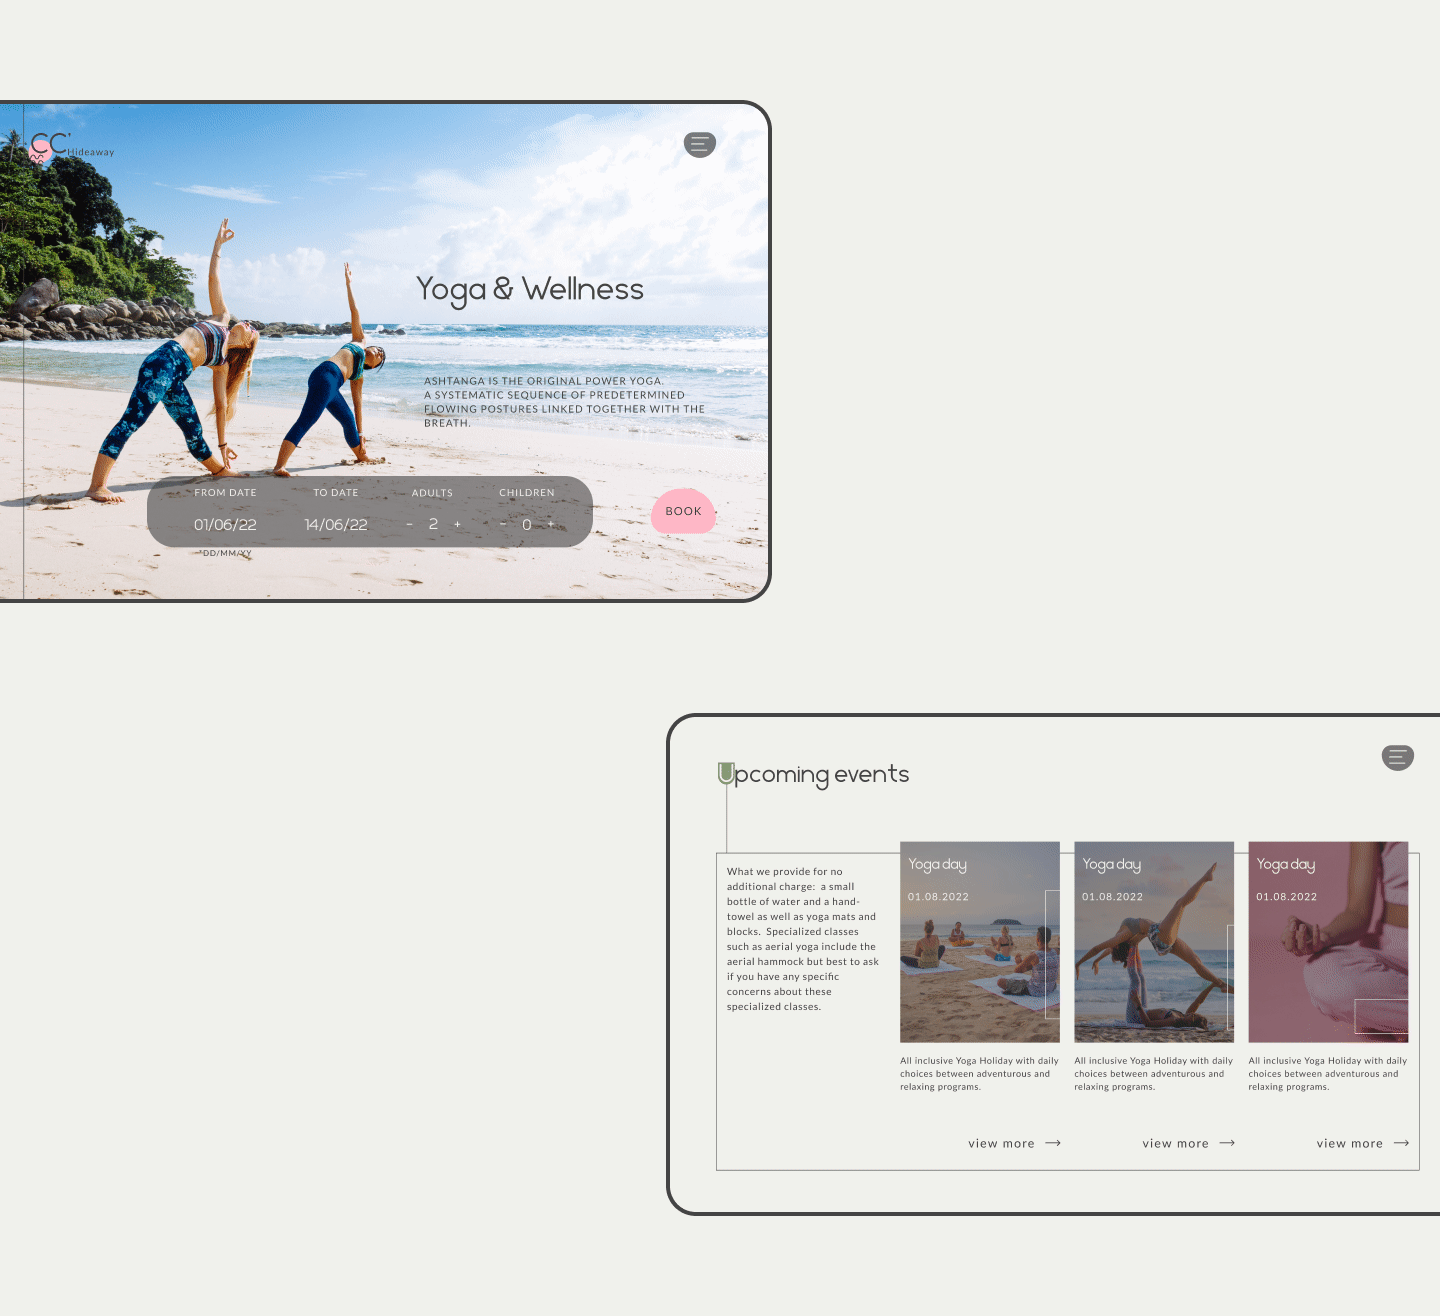The height and width of the screenshot is (1316, 1440).
Task: Decrease the number of children
Action: pyautogui.click(x=502, y=523)
